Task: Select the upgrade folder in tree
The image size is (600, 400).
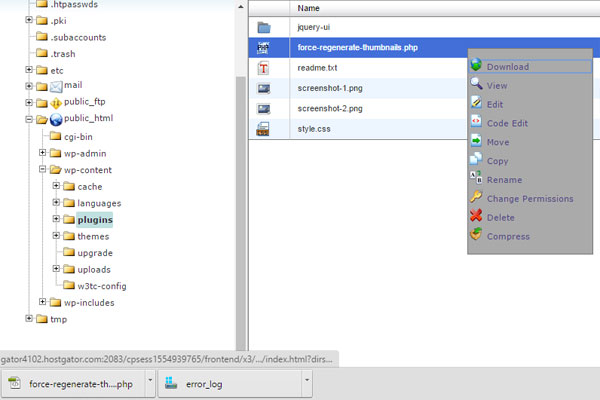Action: pos(95,253)
